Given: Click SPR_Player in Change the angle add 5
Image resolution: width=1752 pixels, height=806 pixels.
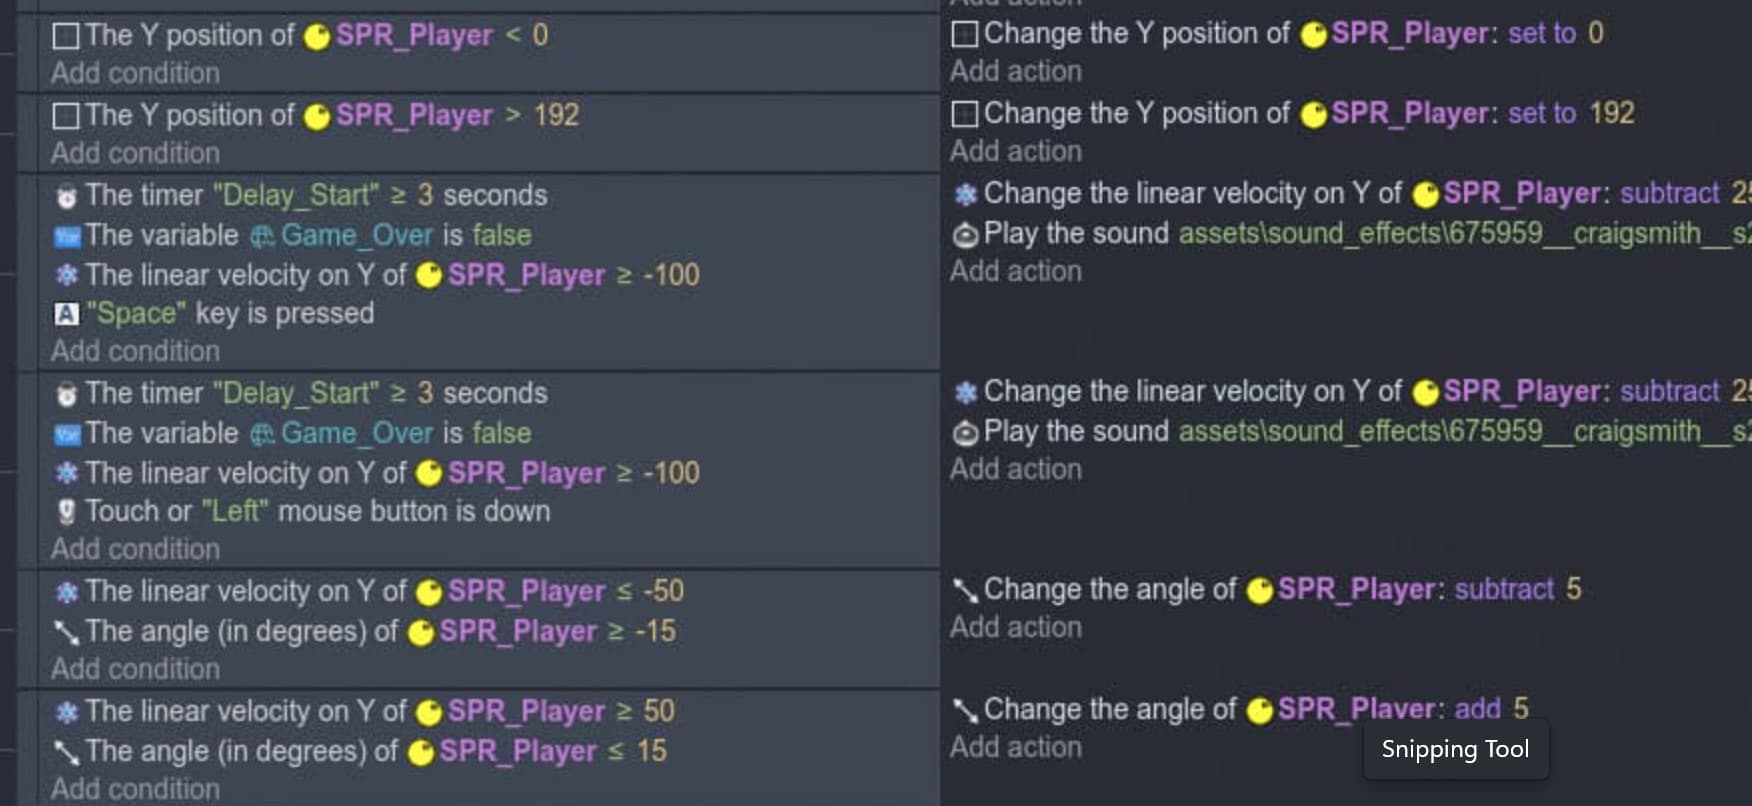Looking at the screenshot, I should click(1357, 709).
